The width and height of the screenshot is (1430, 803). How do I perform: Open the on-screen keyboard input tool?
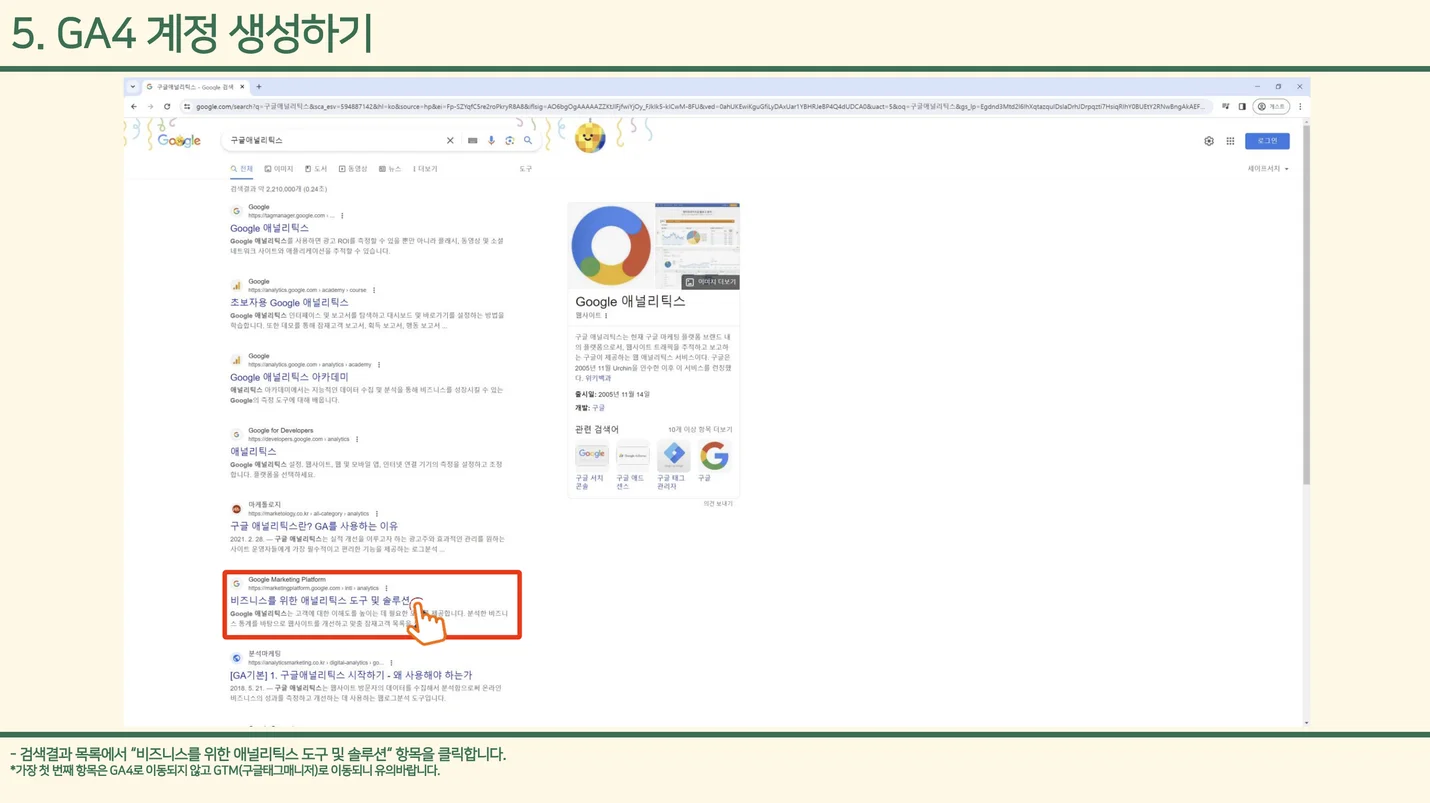coord(472,141)
